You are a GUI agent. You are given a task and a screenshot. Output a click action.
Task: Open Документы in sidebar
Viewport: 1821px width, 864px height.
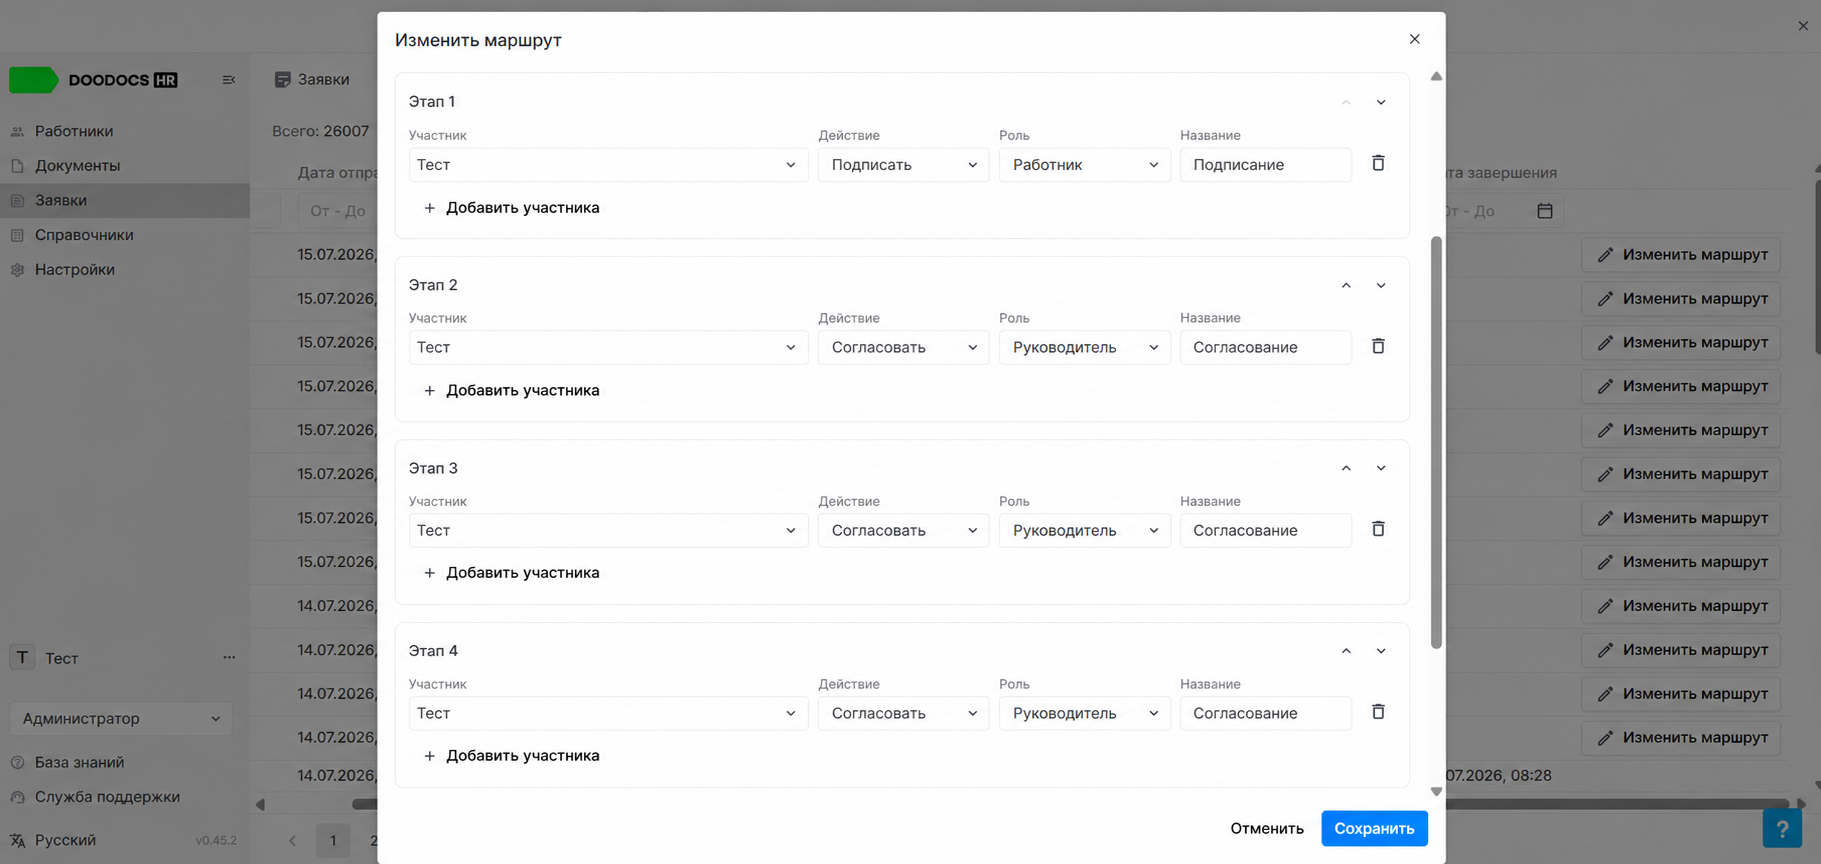click(124, 165)
